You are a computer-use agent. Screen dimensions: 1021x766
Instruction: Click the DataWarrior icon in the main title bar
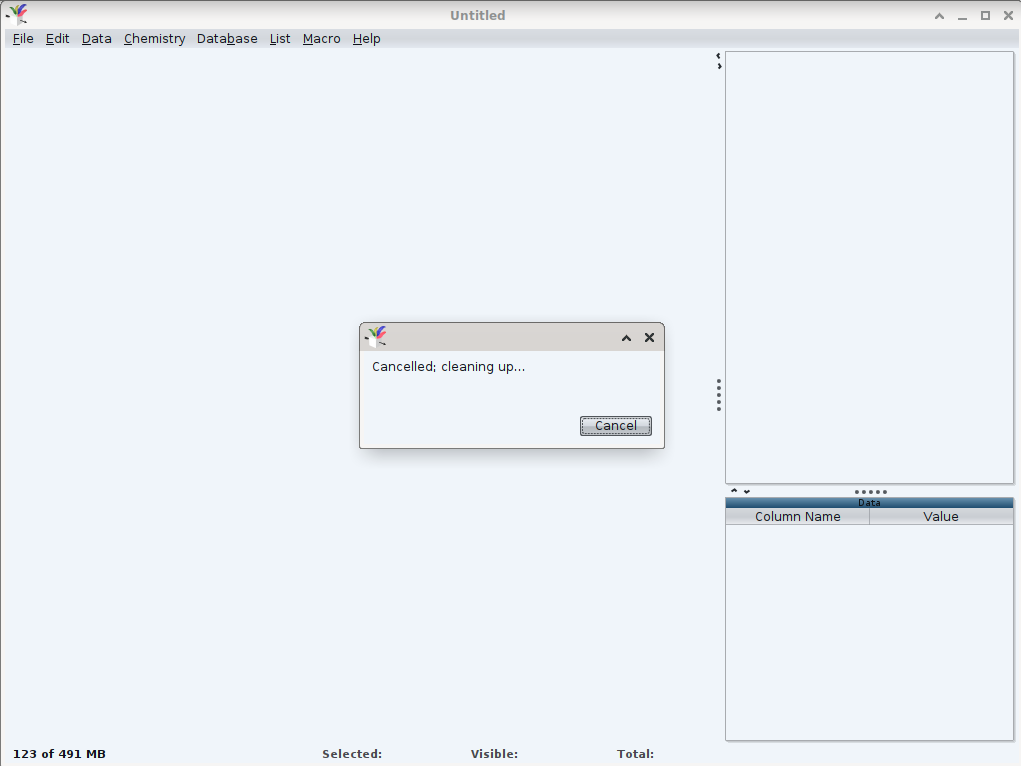(17, 15)
